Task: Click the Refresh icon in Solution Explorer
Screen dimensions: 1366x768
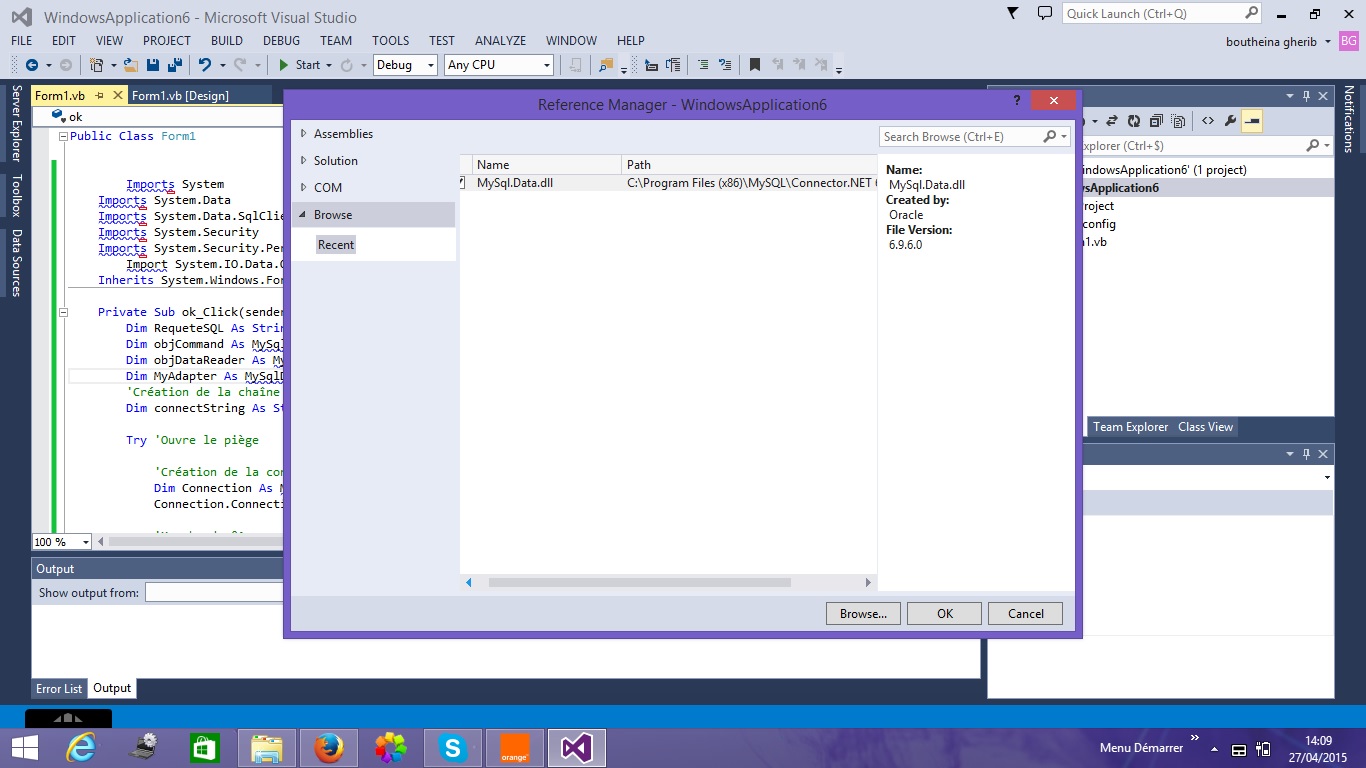Action: (x=1133, y=121)
